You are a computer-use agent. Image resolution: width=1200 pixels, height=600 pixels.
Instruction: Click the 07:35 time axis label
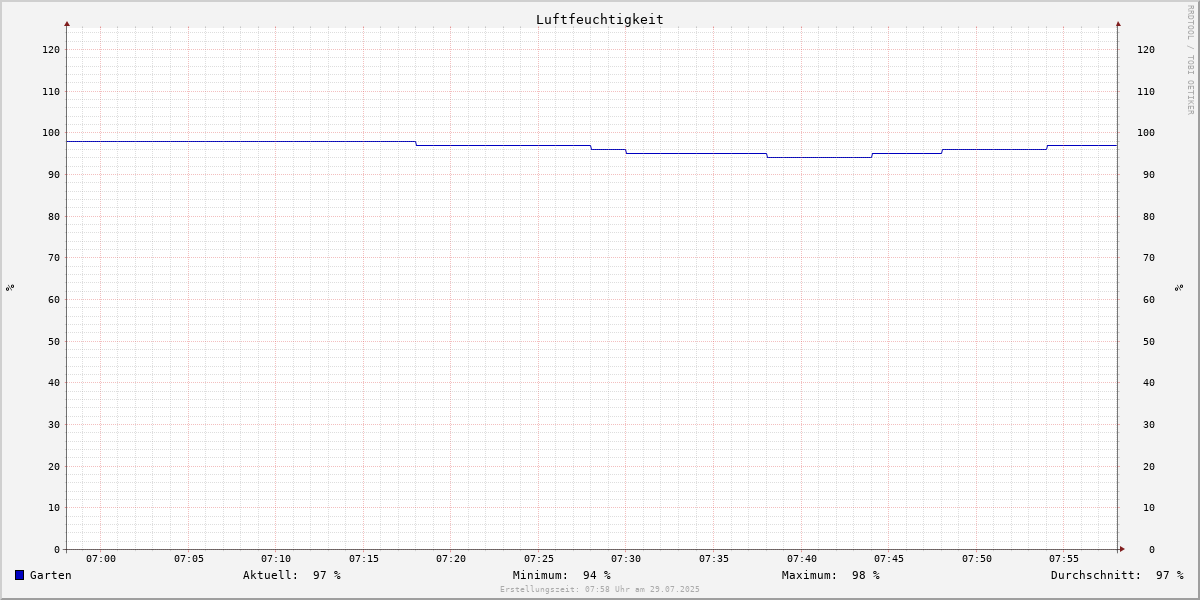click(x=714, y=559)
